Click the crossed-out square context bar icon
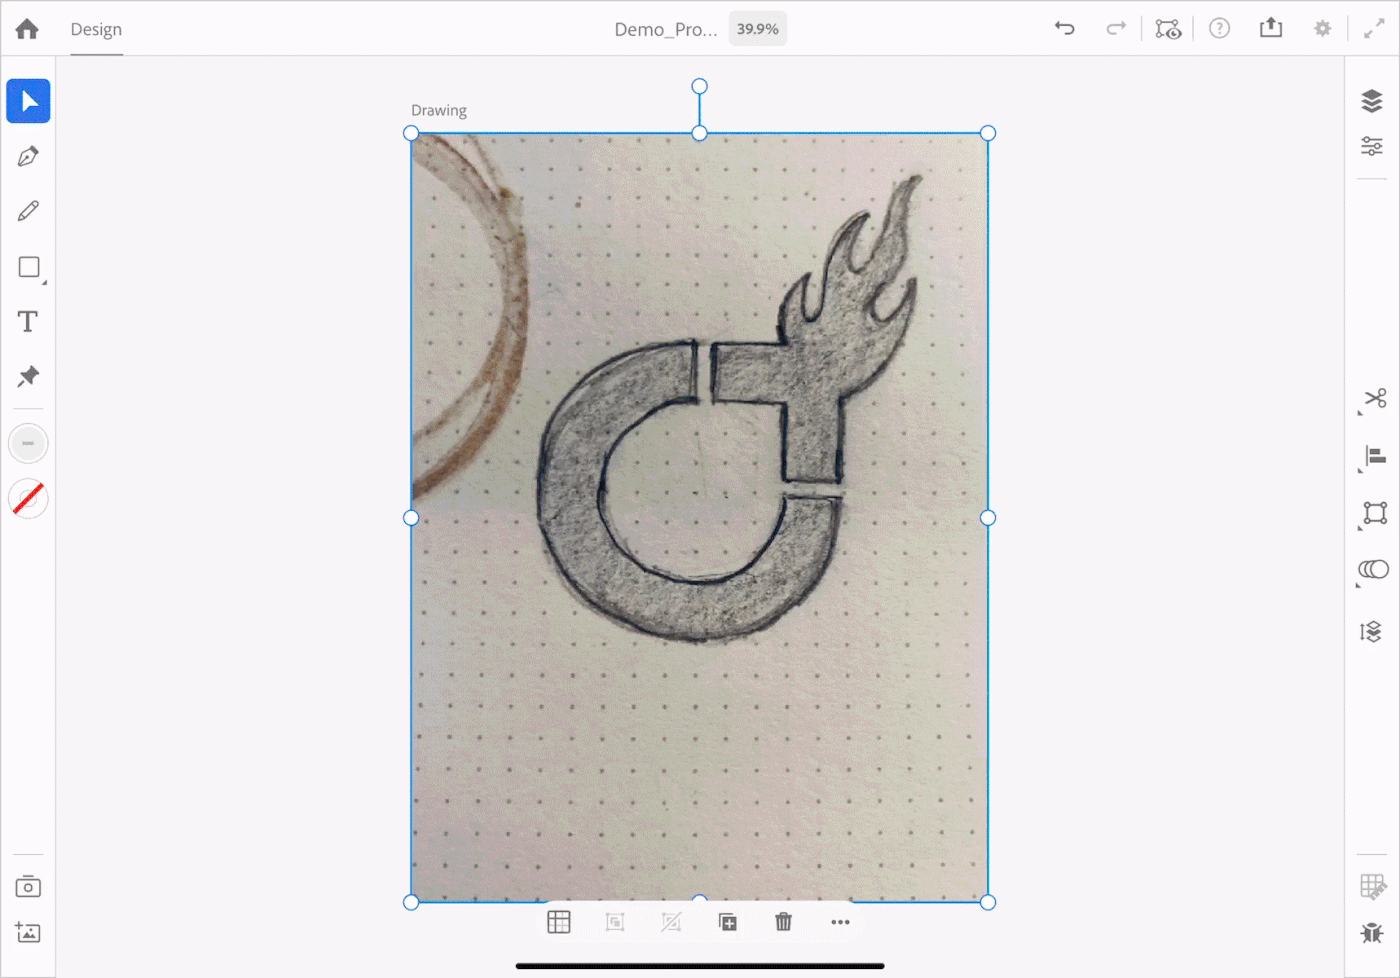 (x=671, y=922)
